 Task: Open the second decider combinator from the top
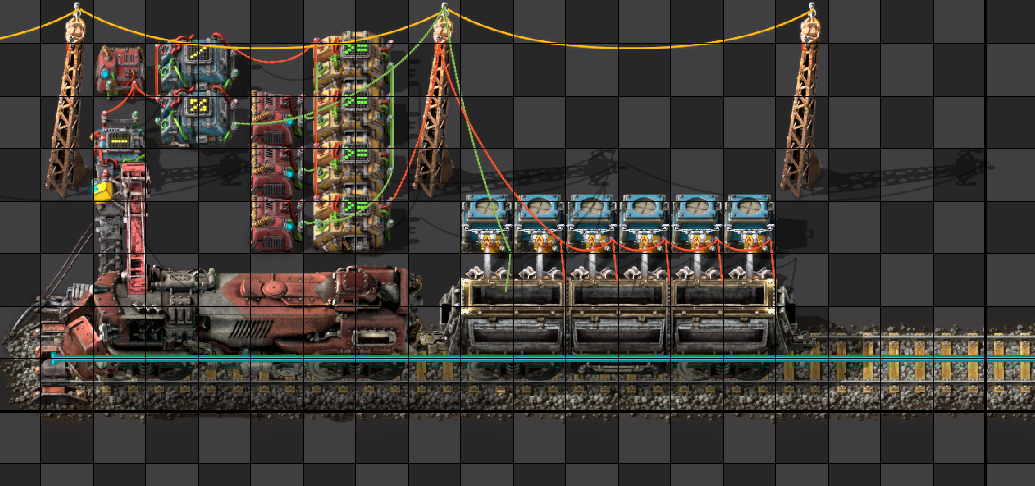tap(352, 110)
